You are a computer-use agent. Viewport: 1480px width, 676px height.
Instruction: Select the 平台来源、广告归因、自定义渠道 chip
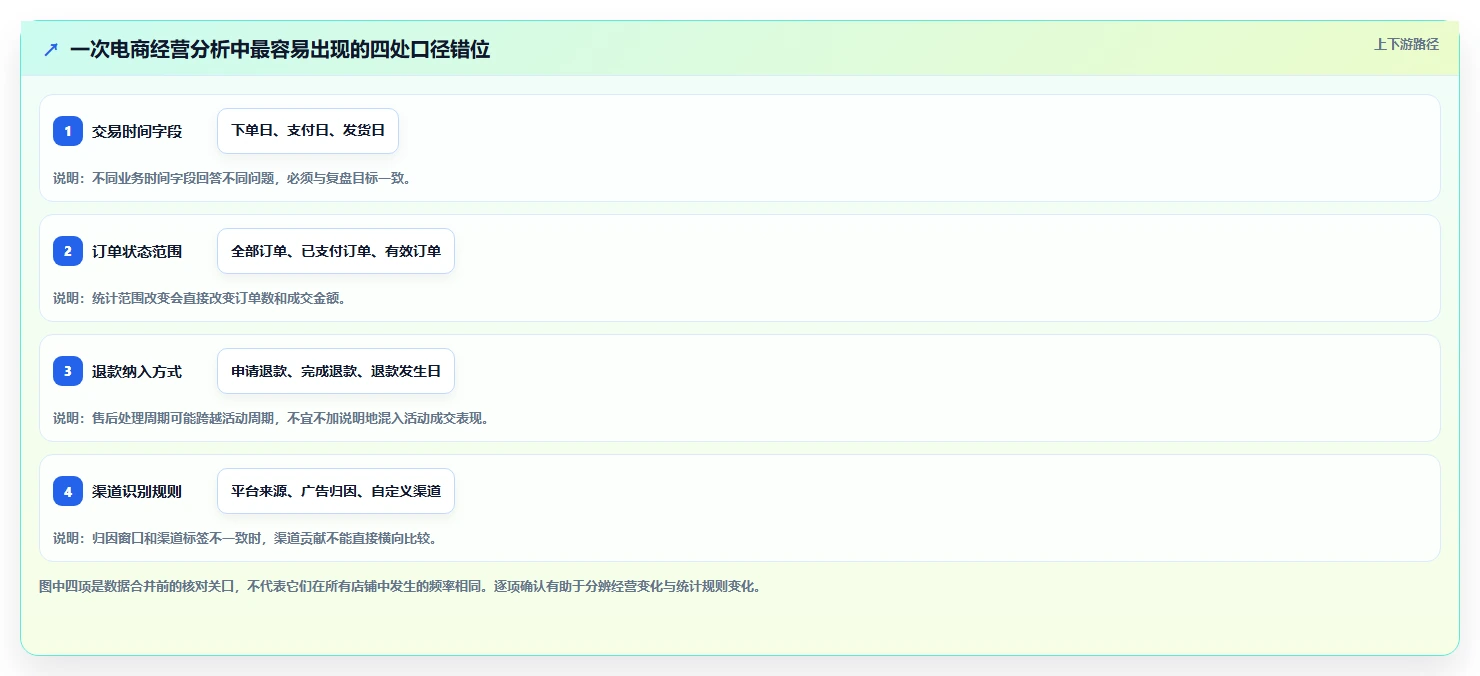click(x=336, y=491)
